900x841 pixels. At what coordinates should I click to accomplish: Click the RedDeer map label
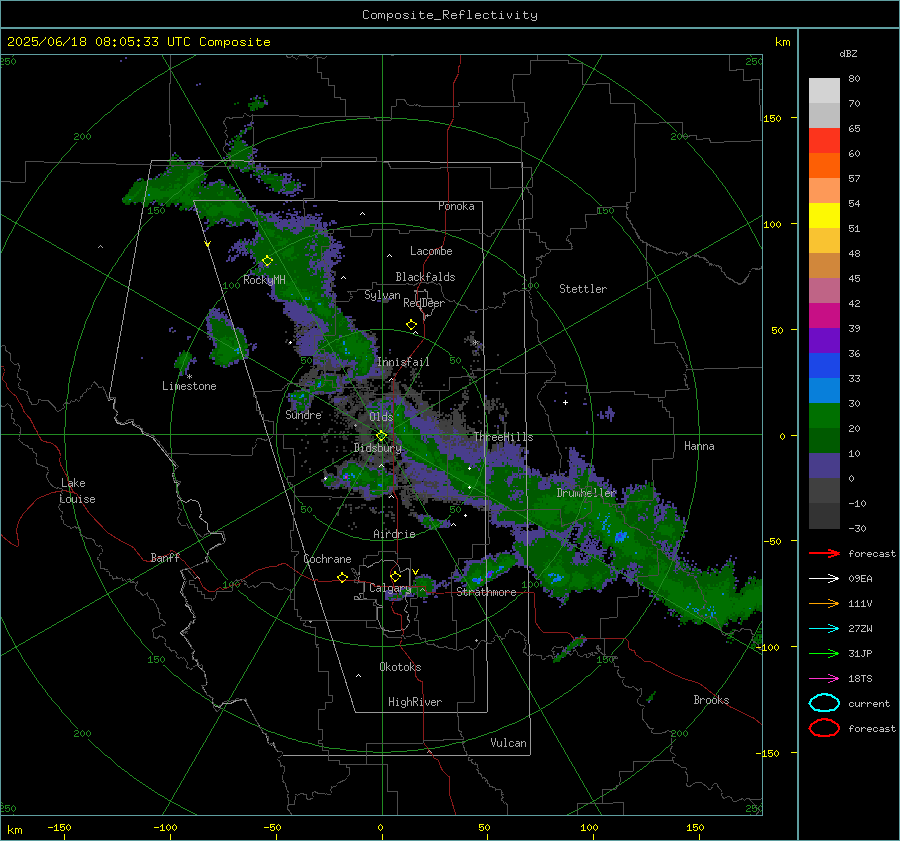pyautogui.click(x=424, y=303)
